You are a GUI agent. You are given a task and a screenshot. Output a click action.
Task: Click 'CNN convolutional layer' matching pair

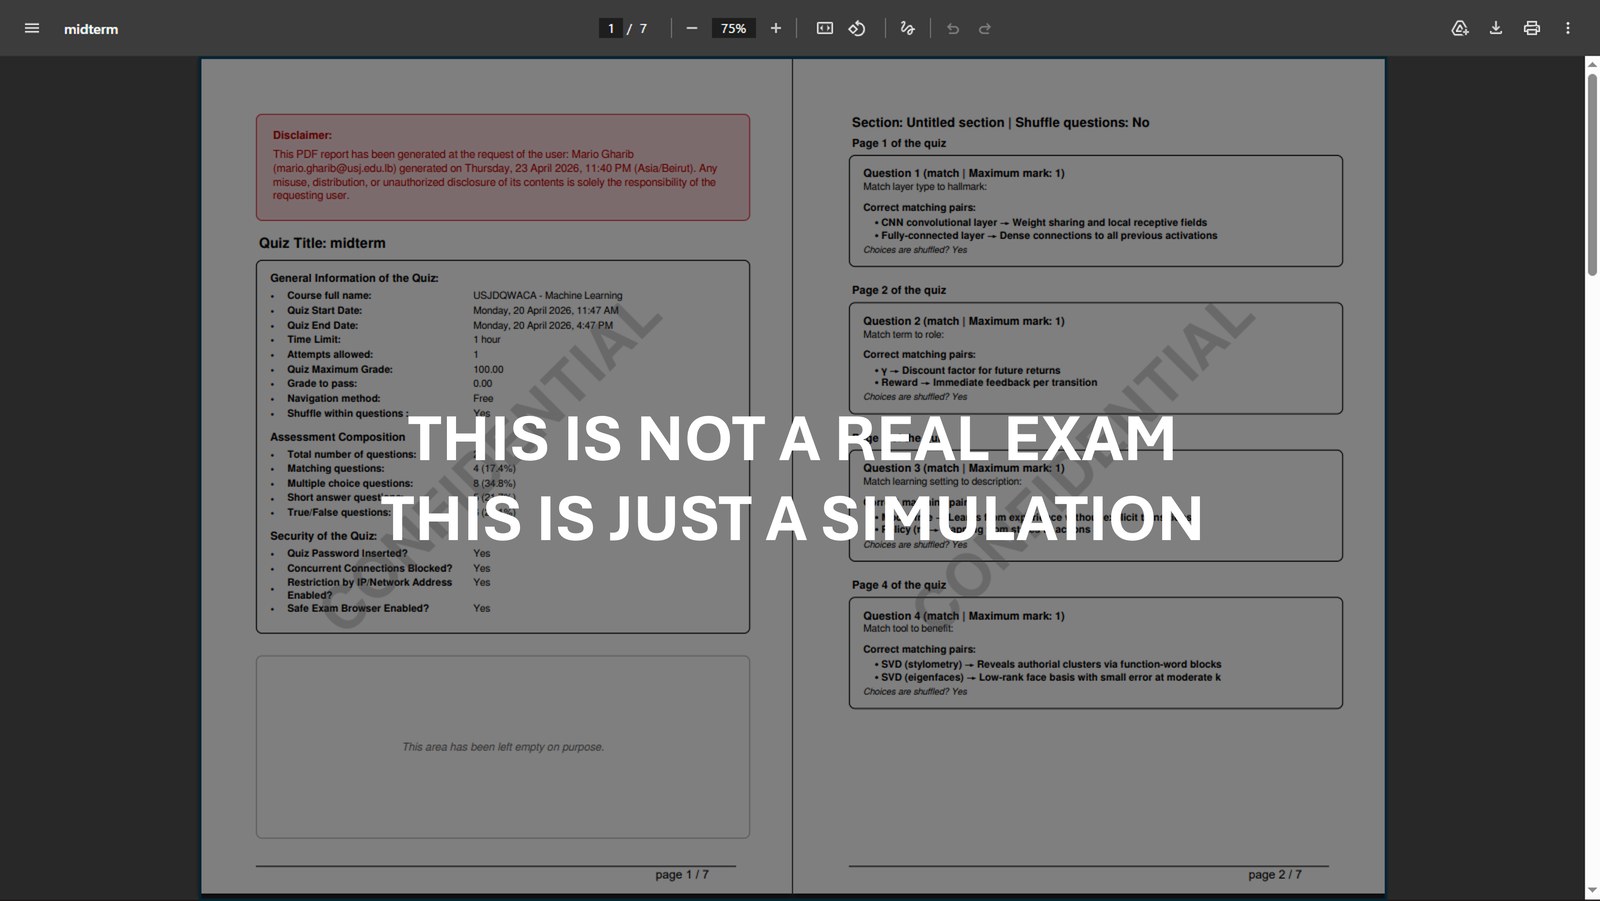click(1044, 223)
